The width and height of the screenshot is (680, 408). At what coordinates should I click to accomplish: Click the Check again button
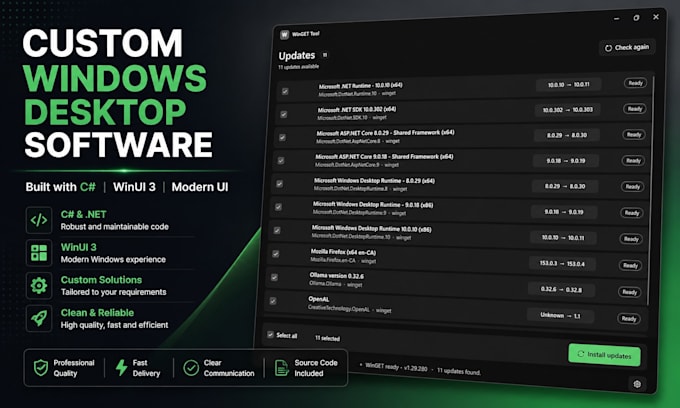point(627,48)
